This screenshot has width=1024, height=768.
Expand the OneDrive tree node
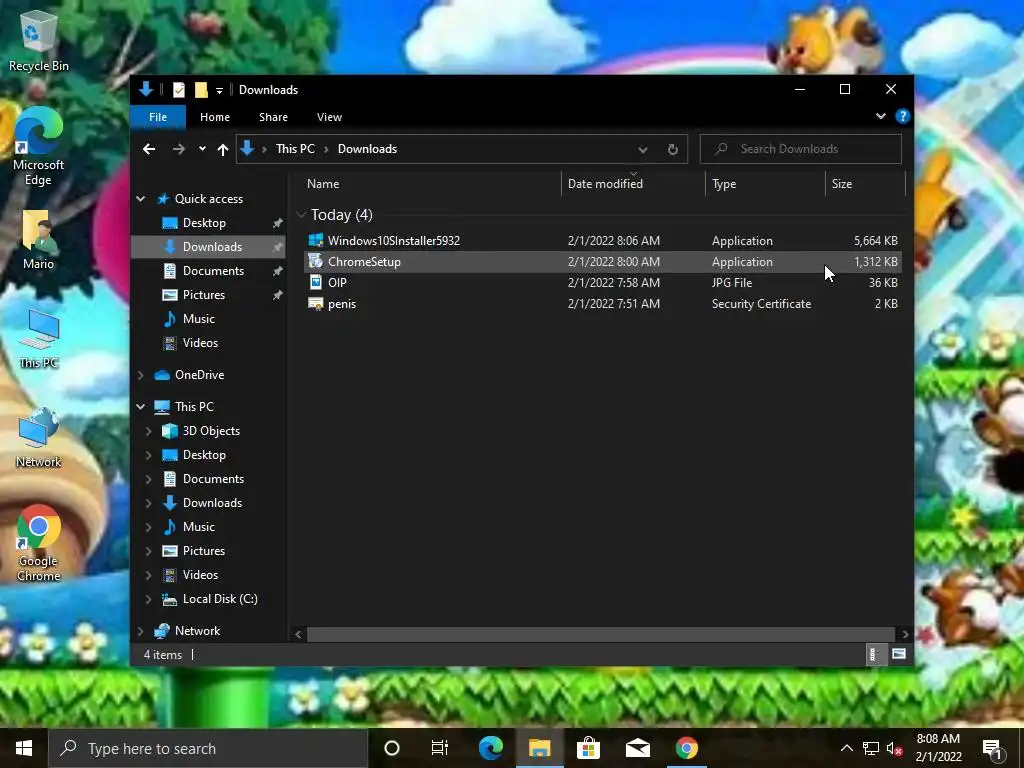point(140,375)
